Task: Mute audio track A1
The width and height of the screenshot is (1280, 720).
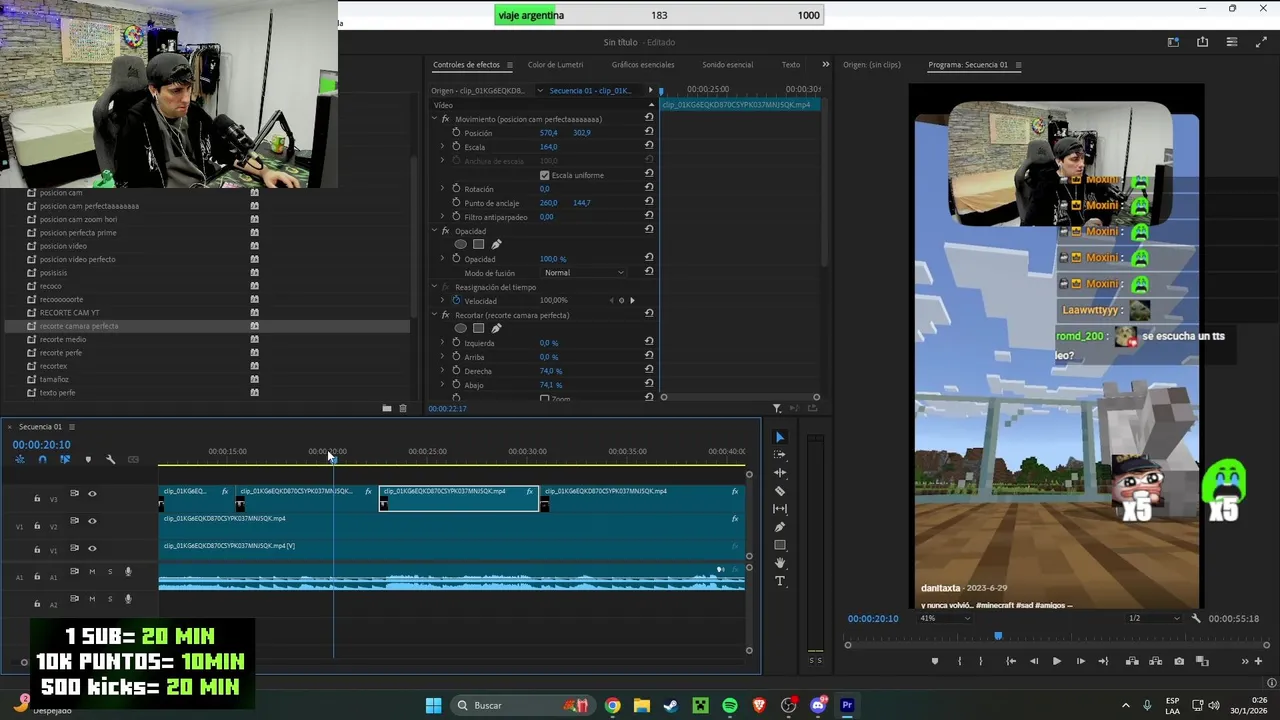Action: coord(92,572)
